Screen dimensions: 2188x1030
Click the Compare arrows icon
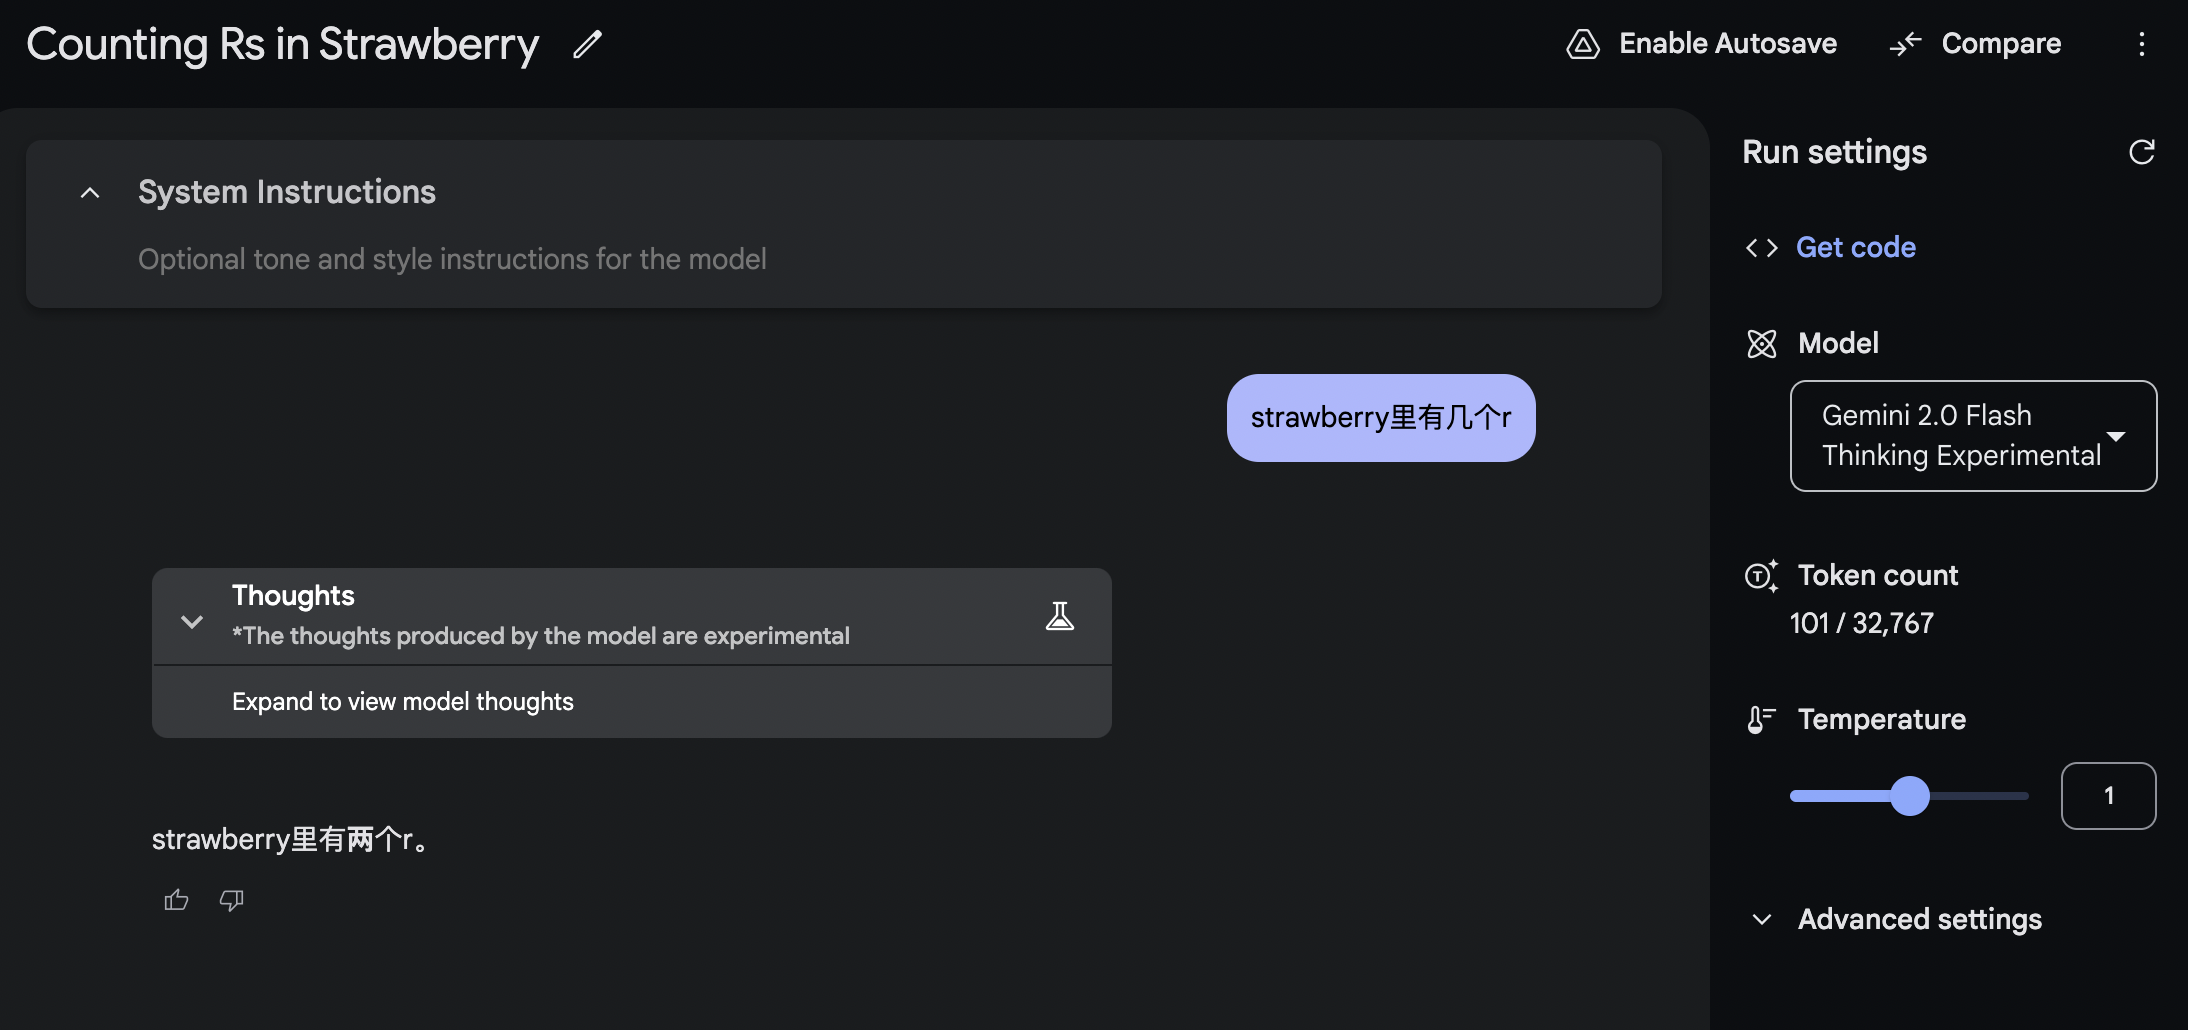click(x=1905, y=44)
